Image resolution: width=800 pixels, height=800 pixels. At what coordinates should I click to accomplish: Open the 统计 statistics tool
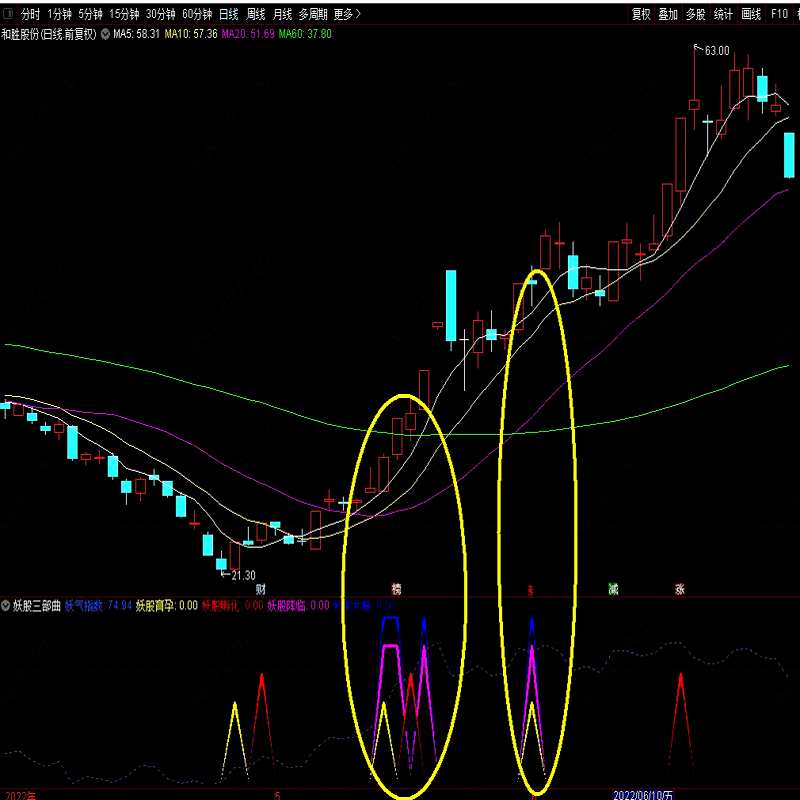[x=723, y=14]
